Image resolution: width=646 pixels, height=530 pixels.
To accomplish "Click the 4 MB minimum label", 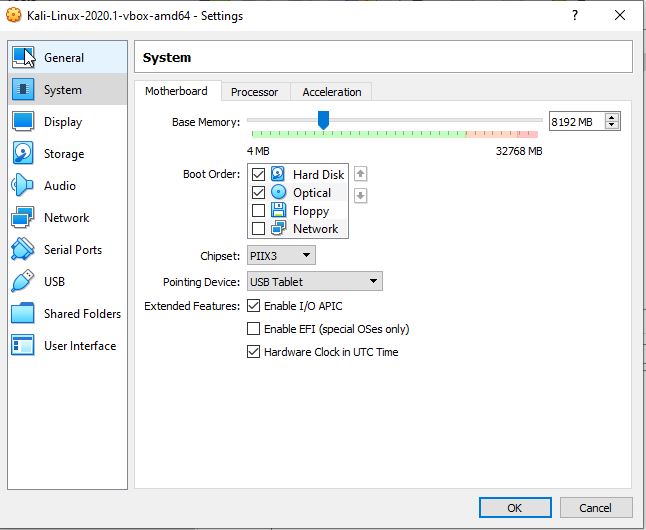I will (x=258, y=151).
